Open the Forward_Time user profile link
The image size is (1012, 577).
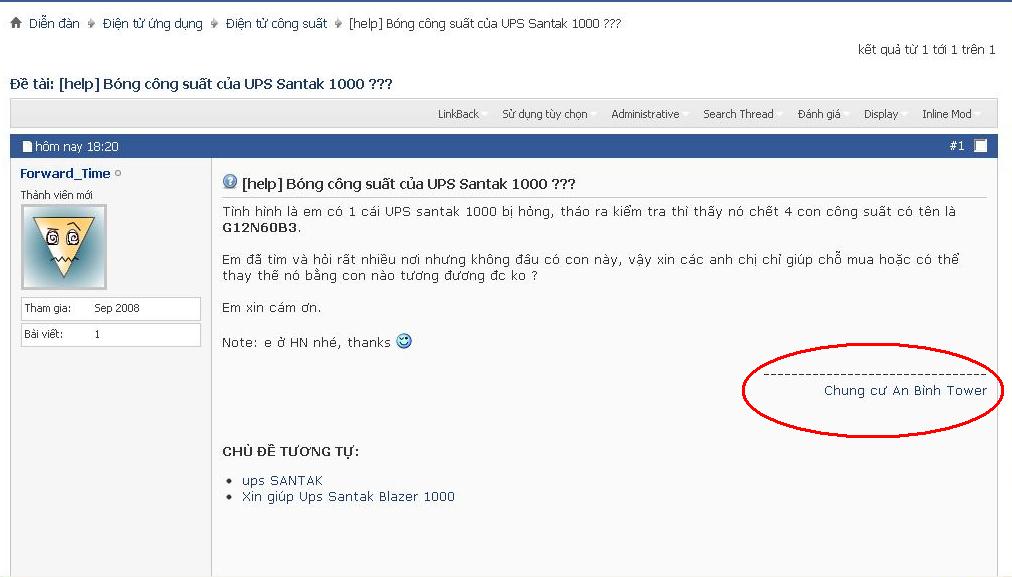tap(65, 173)
